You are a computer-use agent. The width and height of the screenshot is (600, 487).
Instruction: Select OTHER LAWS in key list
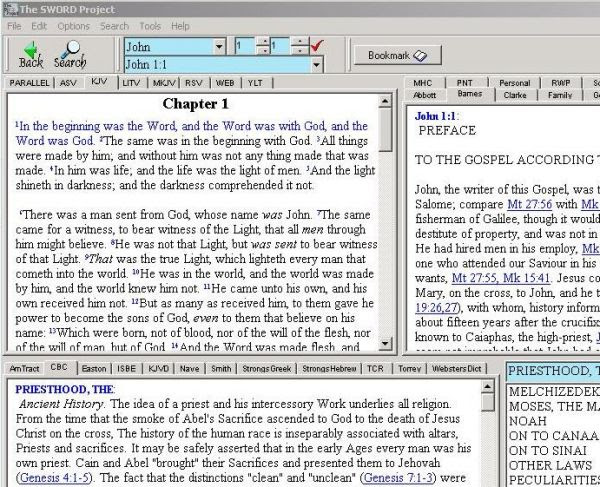tap(550, 466)
